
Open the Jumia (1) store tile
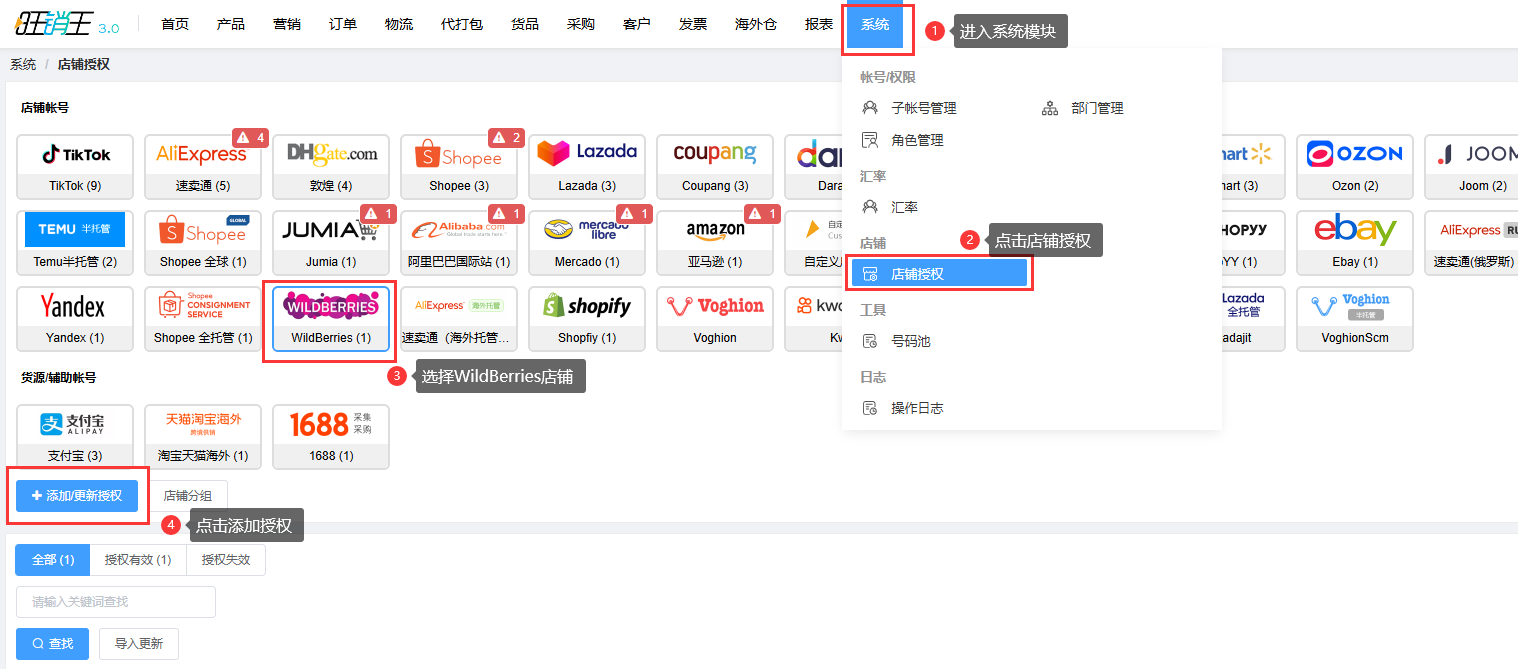click(331, 242)
